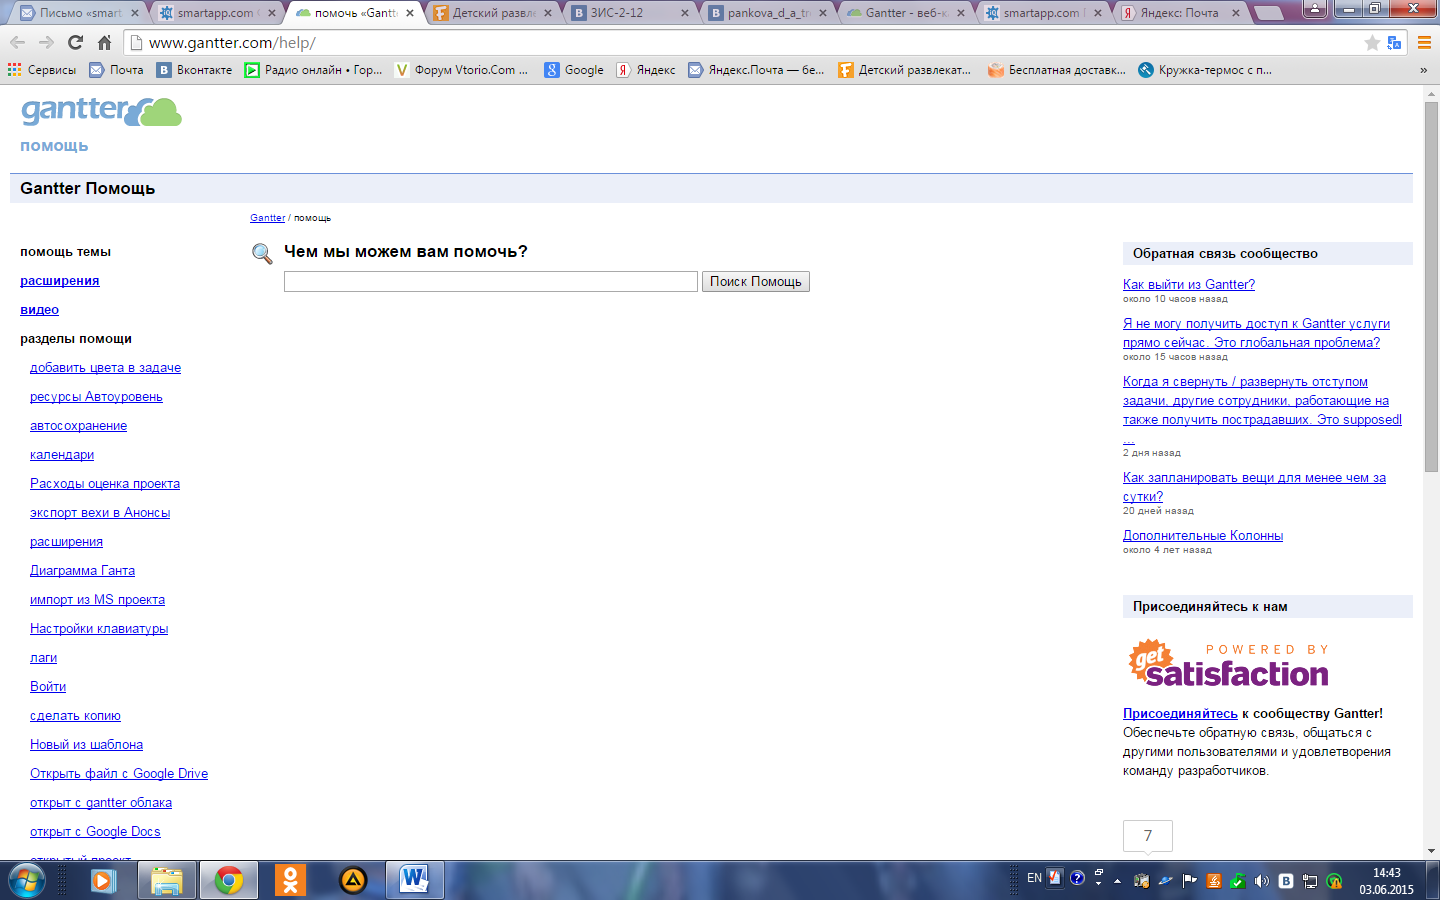This screenshot has height=900, width=1440.
Task: Bookmark this page with the star icon
Action: (1372, 43)
